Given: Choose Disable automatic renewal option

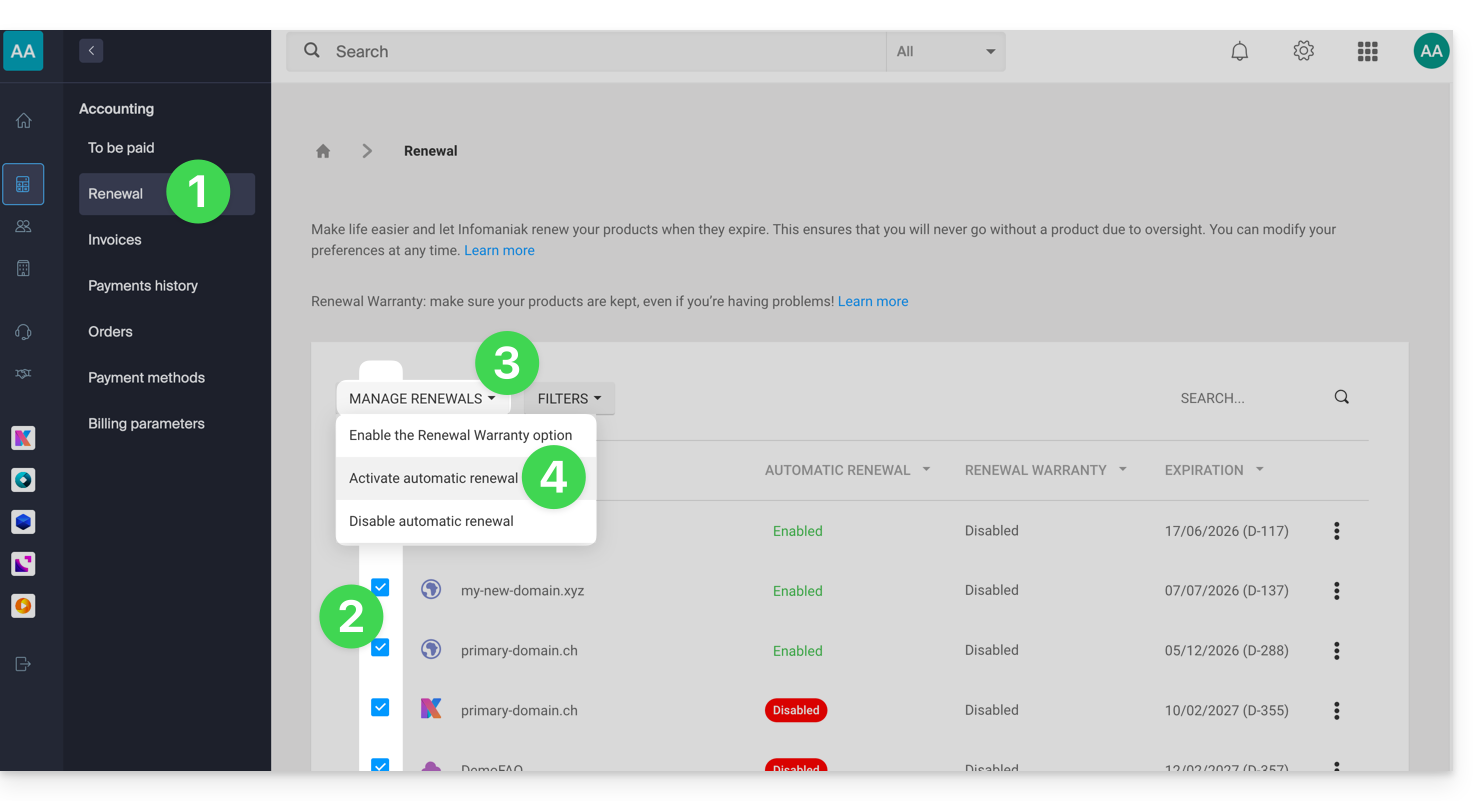Looking at the screenshot, I should (x=431, y=521).
